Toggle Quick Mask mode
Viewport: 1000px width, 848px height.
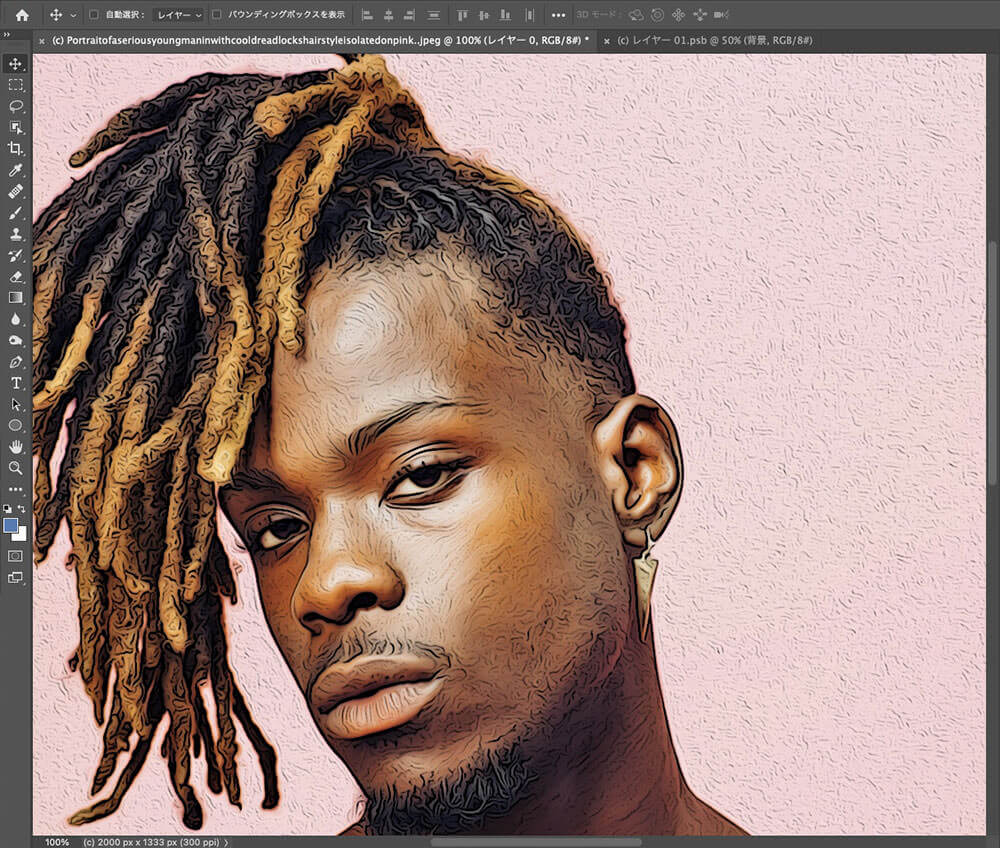coord(16,555)
